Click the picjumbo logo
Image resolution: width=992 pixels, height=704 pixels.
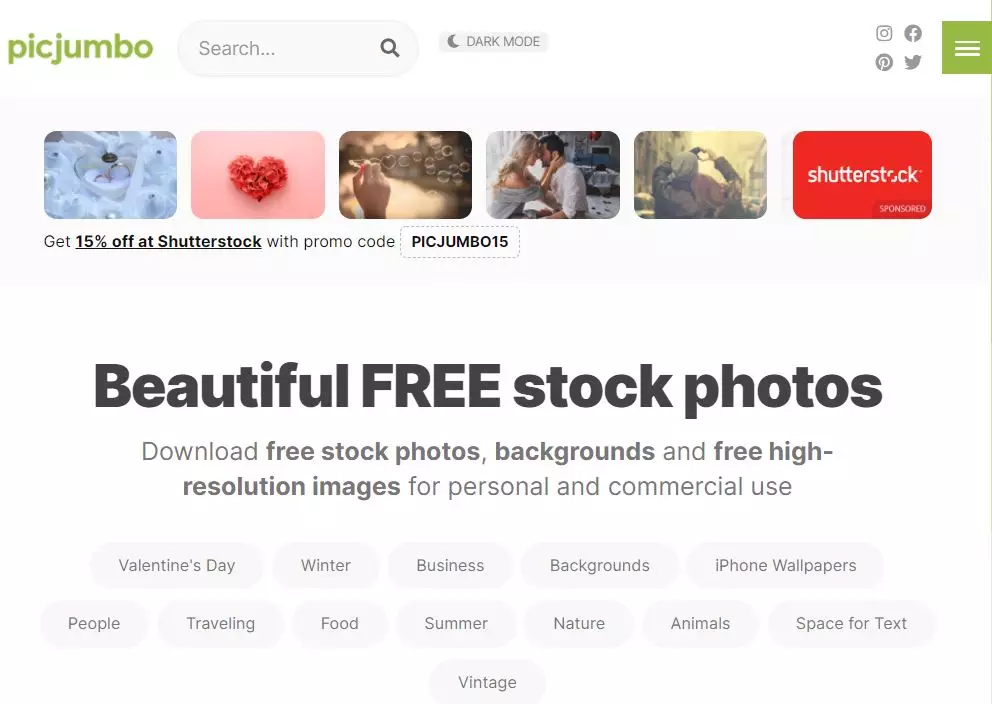click(x=80, y=48)
